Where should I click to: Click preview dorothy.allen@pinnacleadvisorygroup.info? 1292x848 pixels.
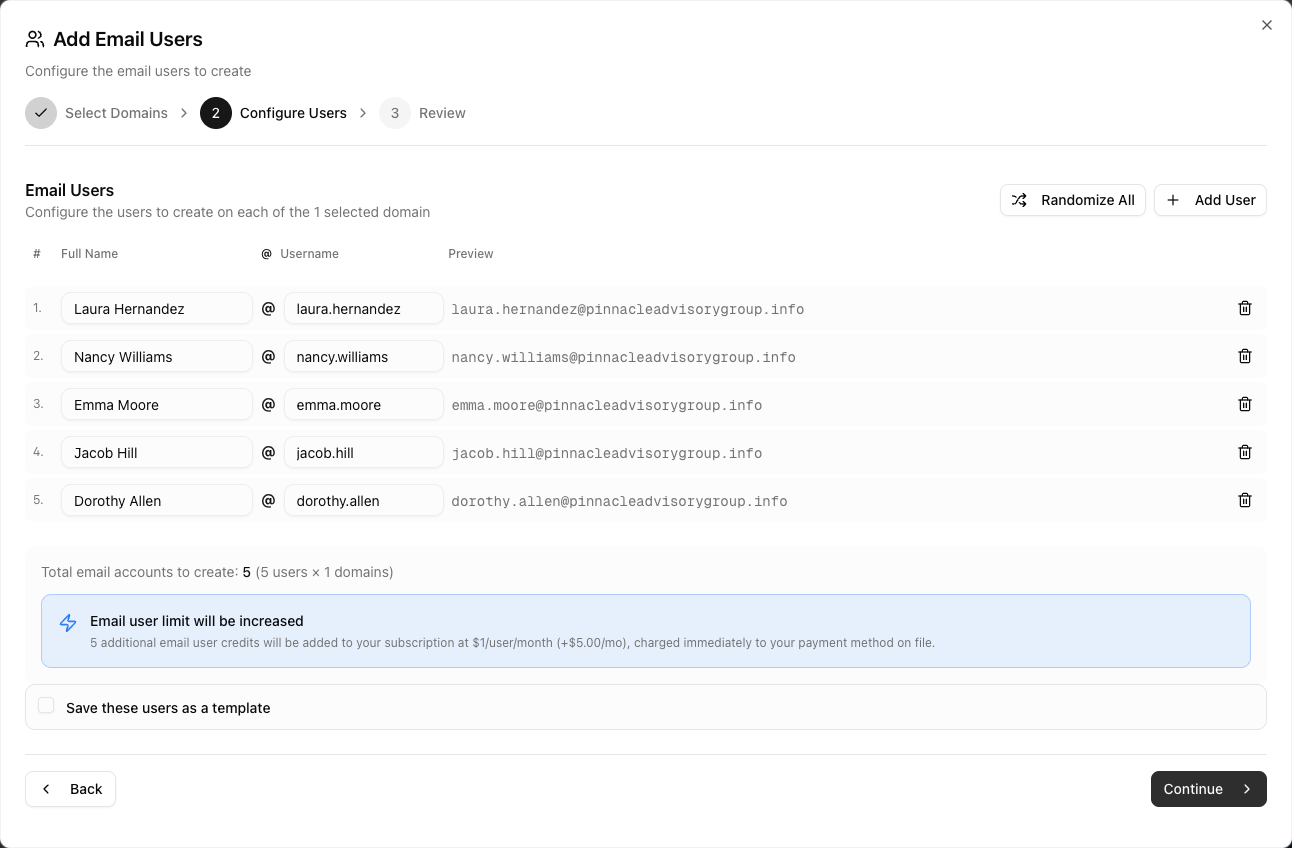(x=619, y=501)
